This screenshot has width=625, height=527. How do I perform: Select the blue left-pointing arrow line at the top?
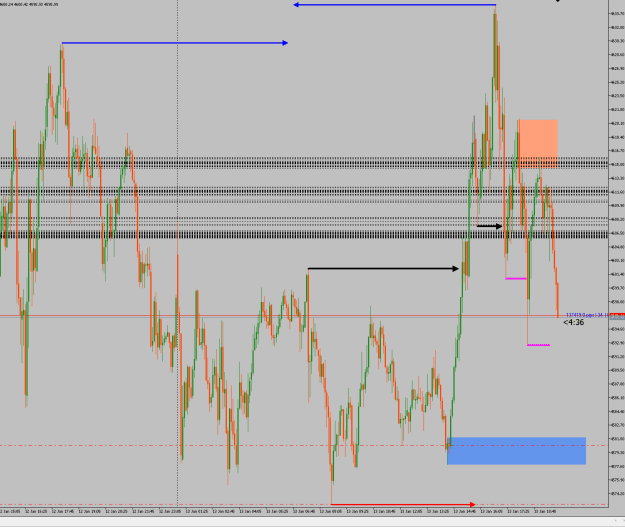[x=395, y=5]
